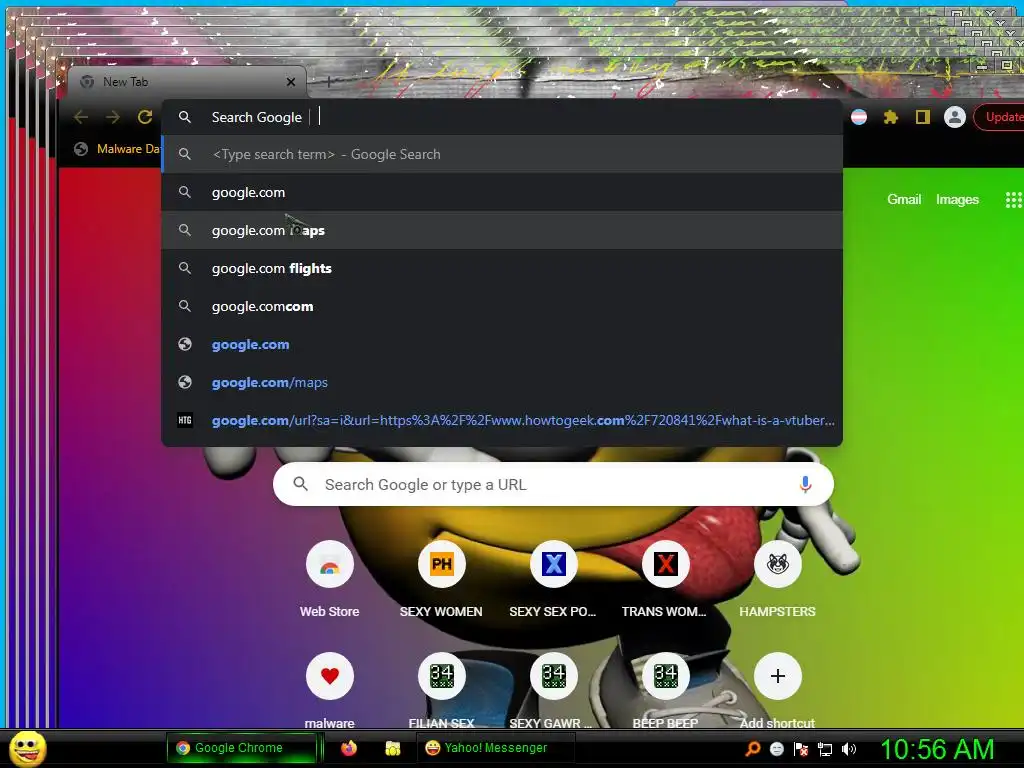Image resolution: width=1024 pixels, height=768 pixels.
Task: Open the smiley face Start button
Action: [28, 748]
